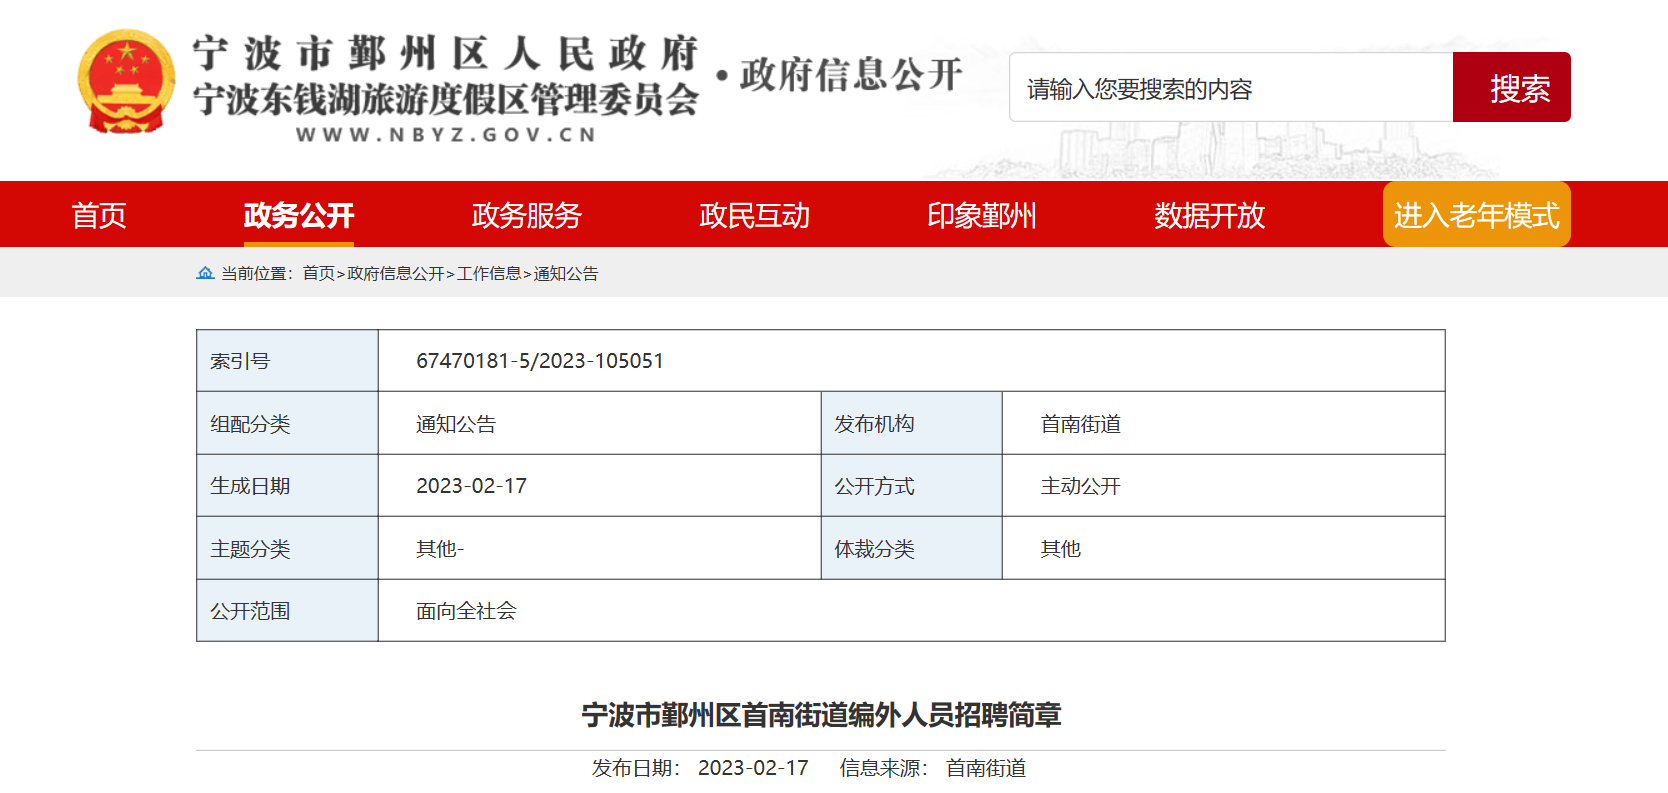Open the 数据开放 navigation tab
Screen dimensions: 1668x793
pyautogui.click(x=1210, y=215)
